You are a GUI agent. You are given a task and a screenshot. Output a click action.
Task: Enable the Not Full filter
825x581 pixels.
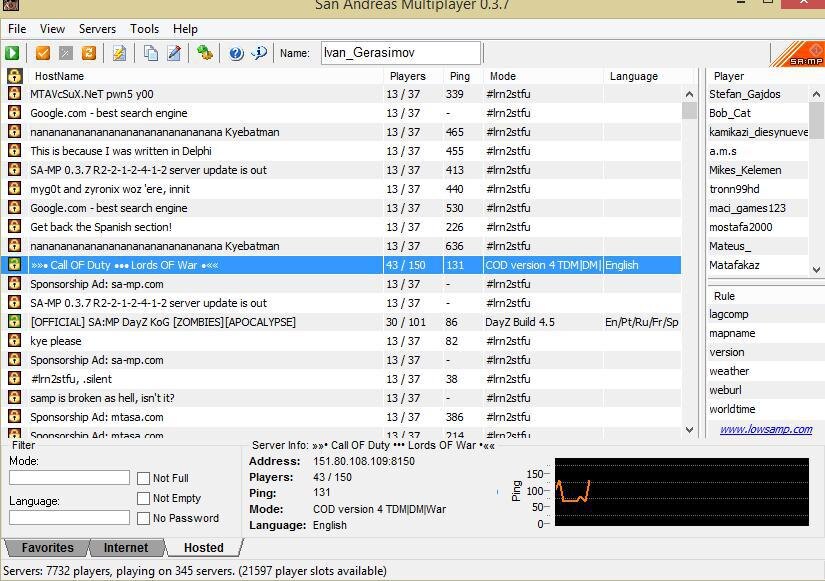(143, 478)
